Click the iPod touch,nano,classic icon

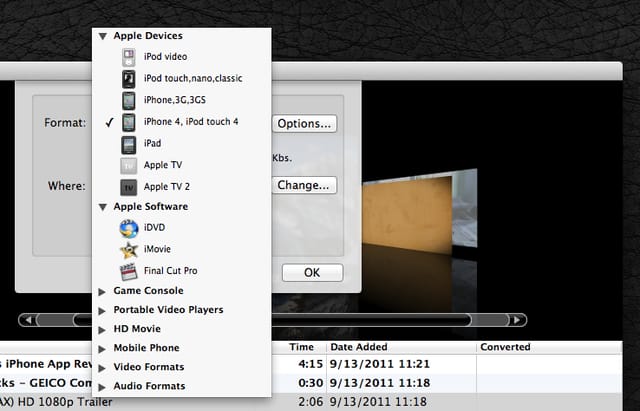[129, 79]
